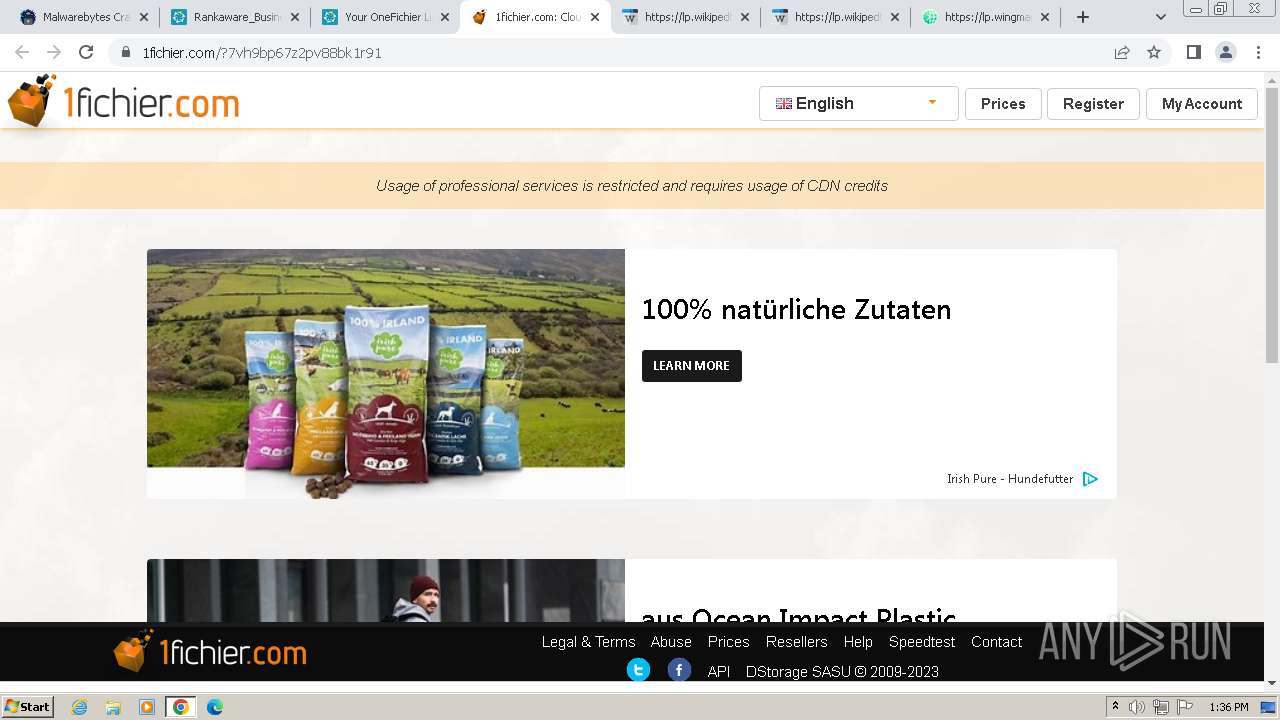Screen dimensions: 1280x720
Task: Open a new browser tab
Action: tap(1082, 17)
